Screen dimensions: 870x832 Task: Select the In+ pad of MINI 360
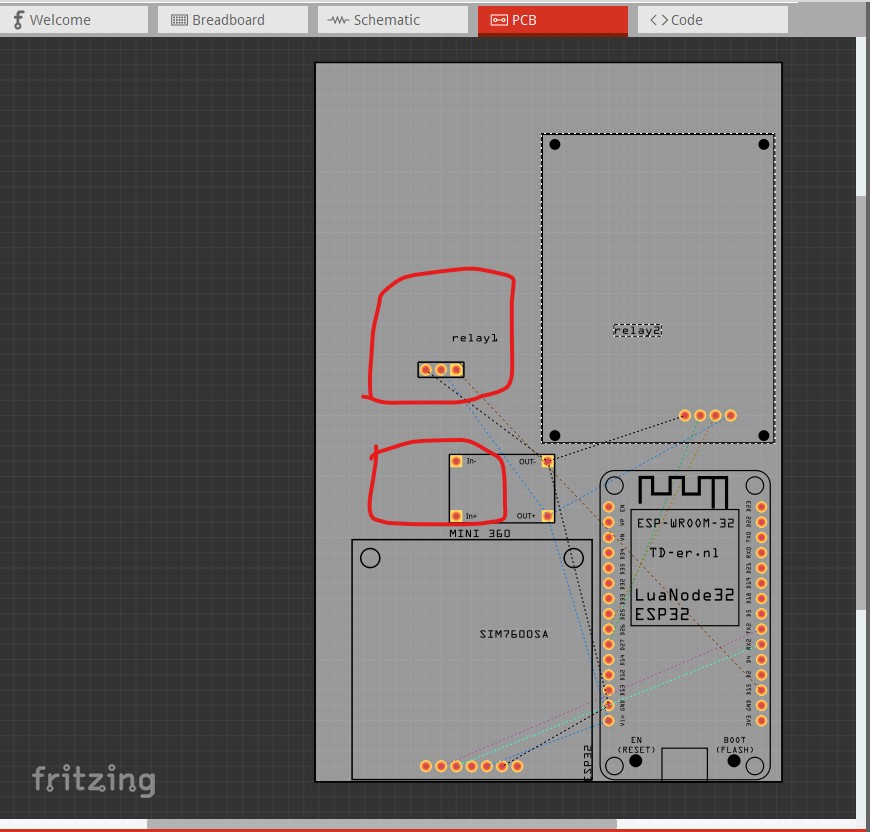(456, 516)
